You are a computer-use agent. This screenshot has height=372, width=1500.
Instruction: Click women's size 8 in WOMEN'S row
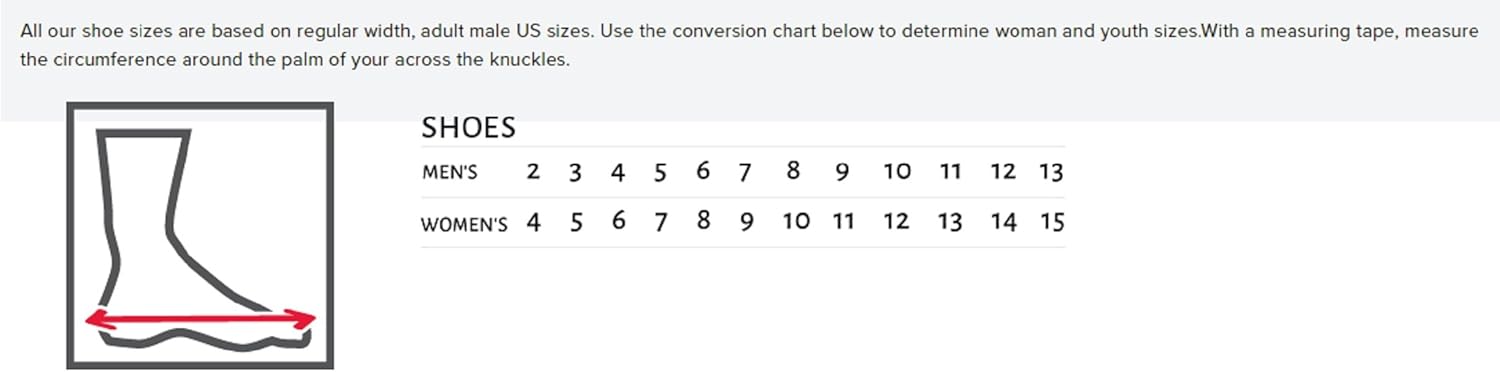(703, 222)
